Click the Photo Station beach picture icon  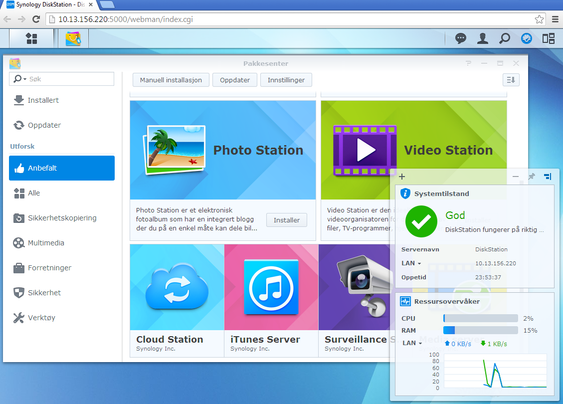175,150
